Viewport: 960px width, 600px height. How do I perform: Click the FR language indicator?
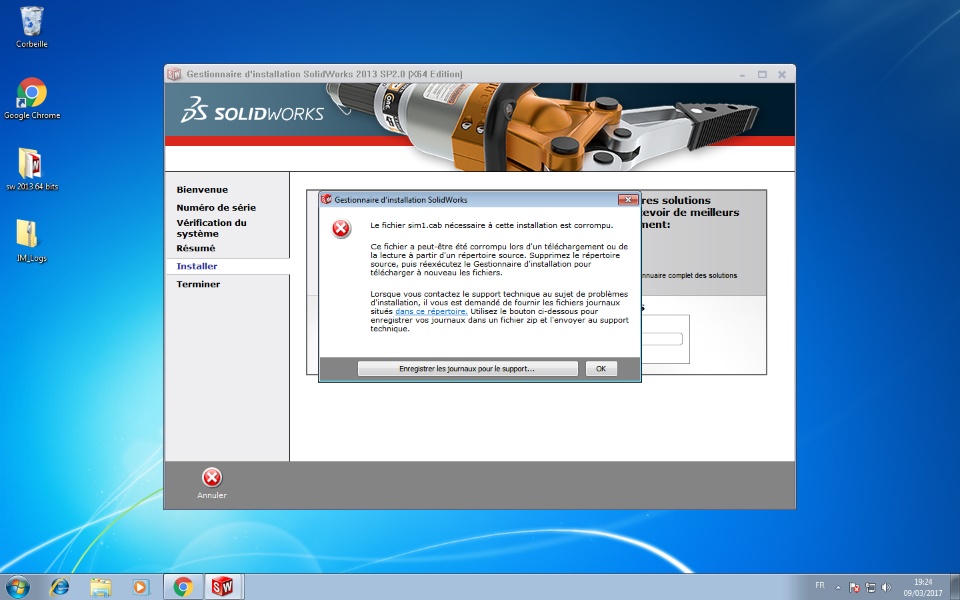coord(820,585)
